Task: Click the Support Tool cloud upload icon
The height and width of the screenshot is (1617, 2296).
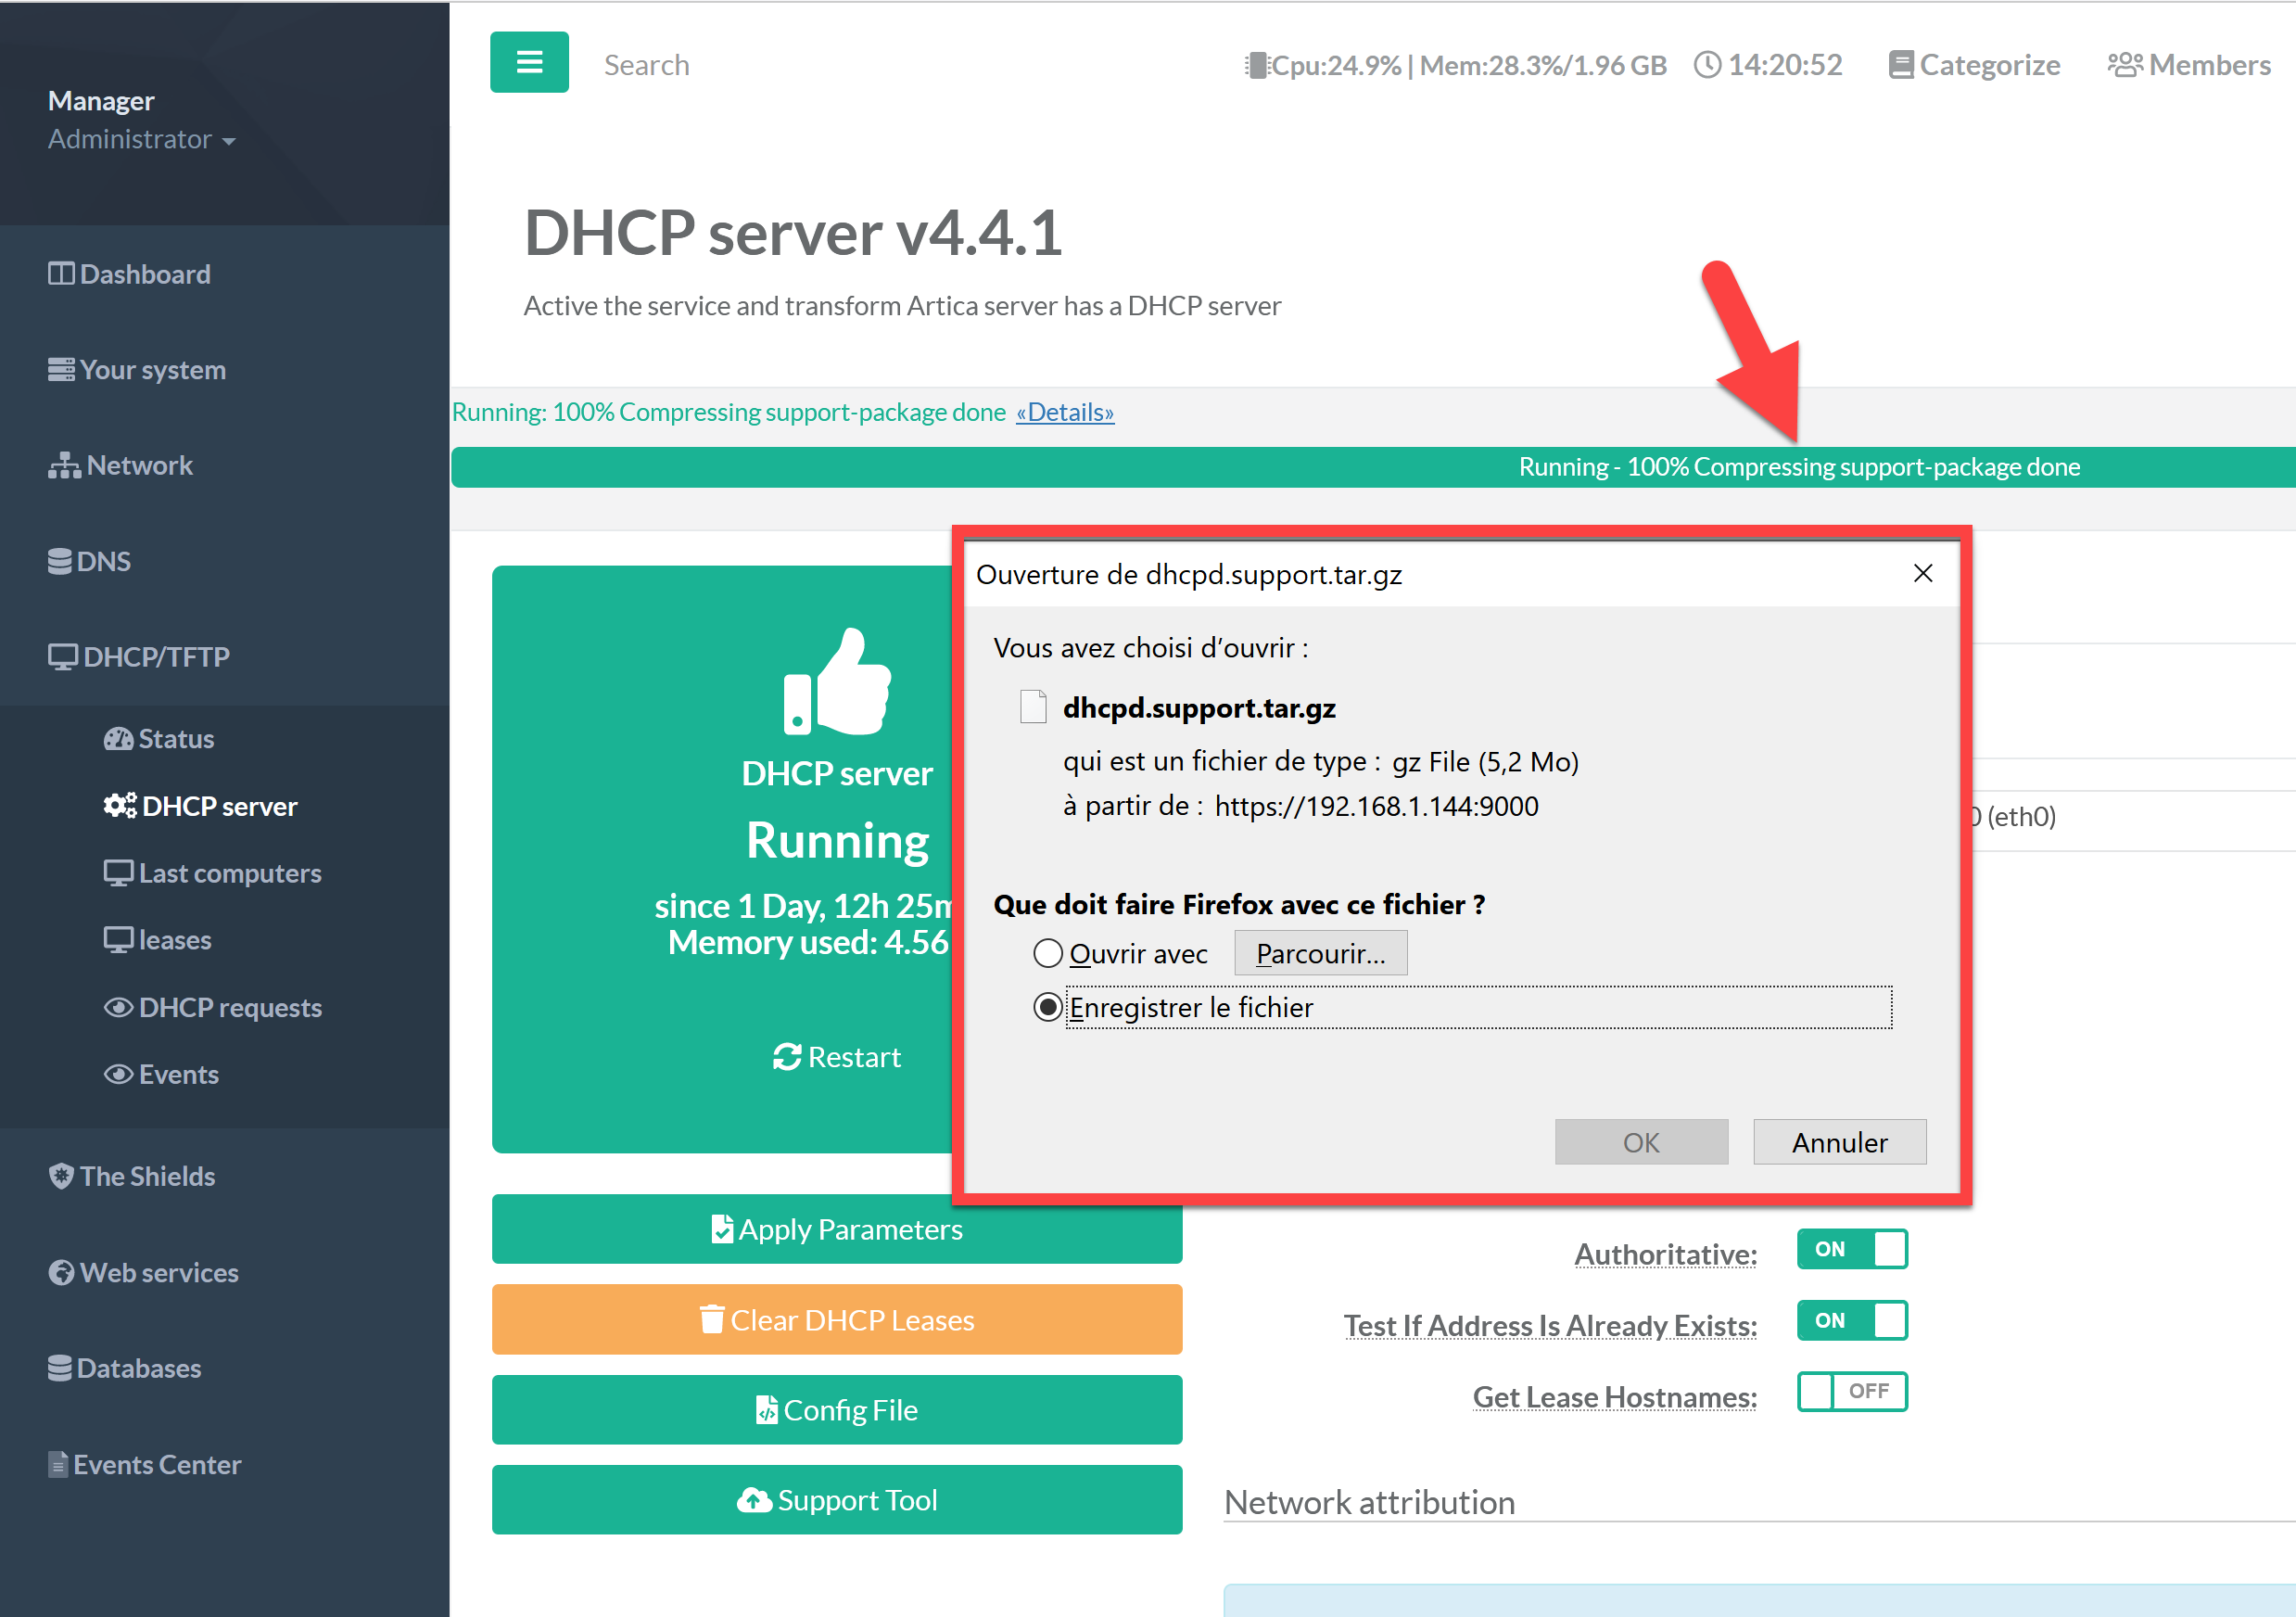Action: point(754,1500)
